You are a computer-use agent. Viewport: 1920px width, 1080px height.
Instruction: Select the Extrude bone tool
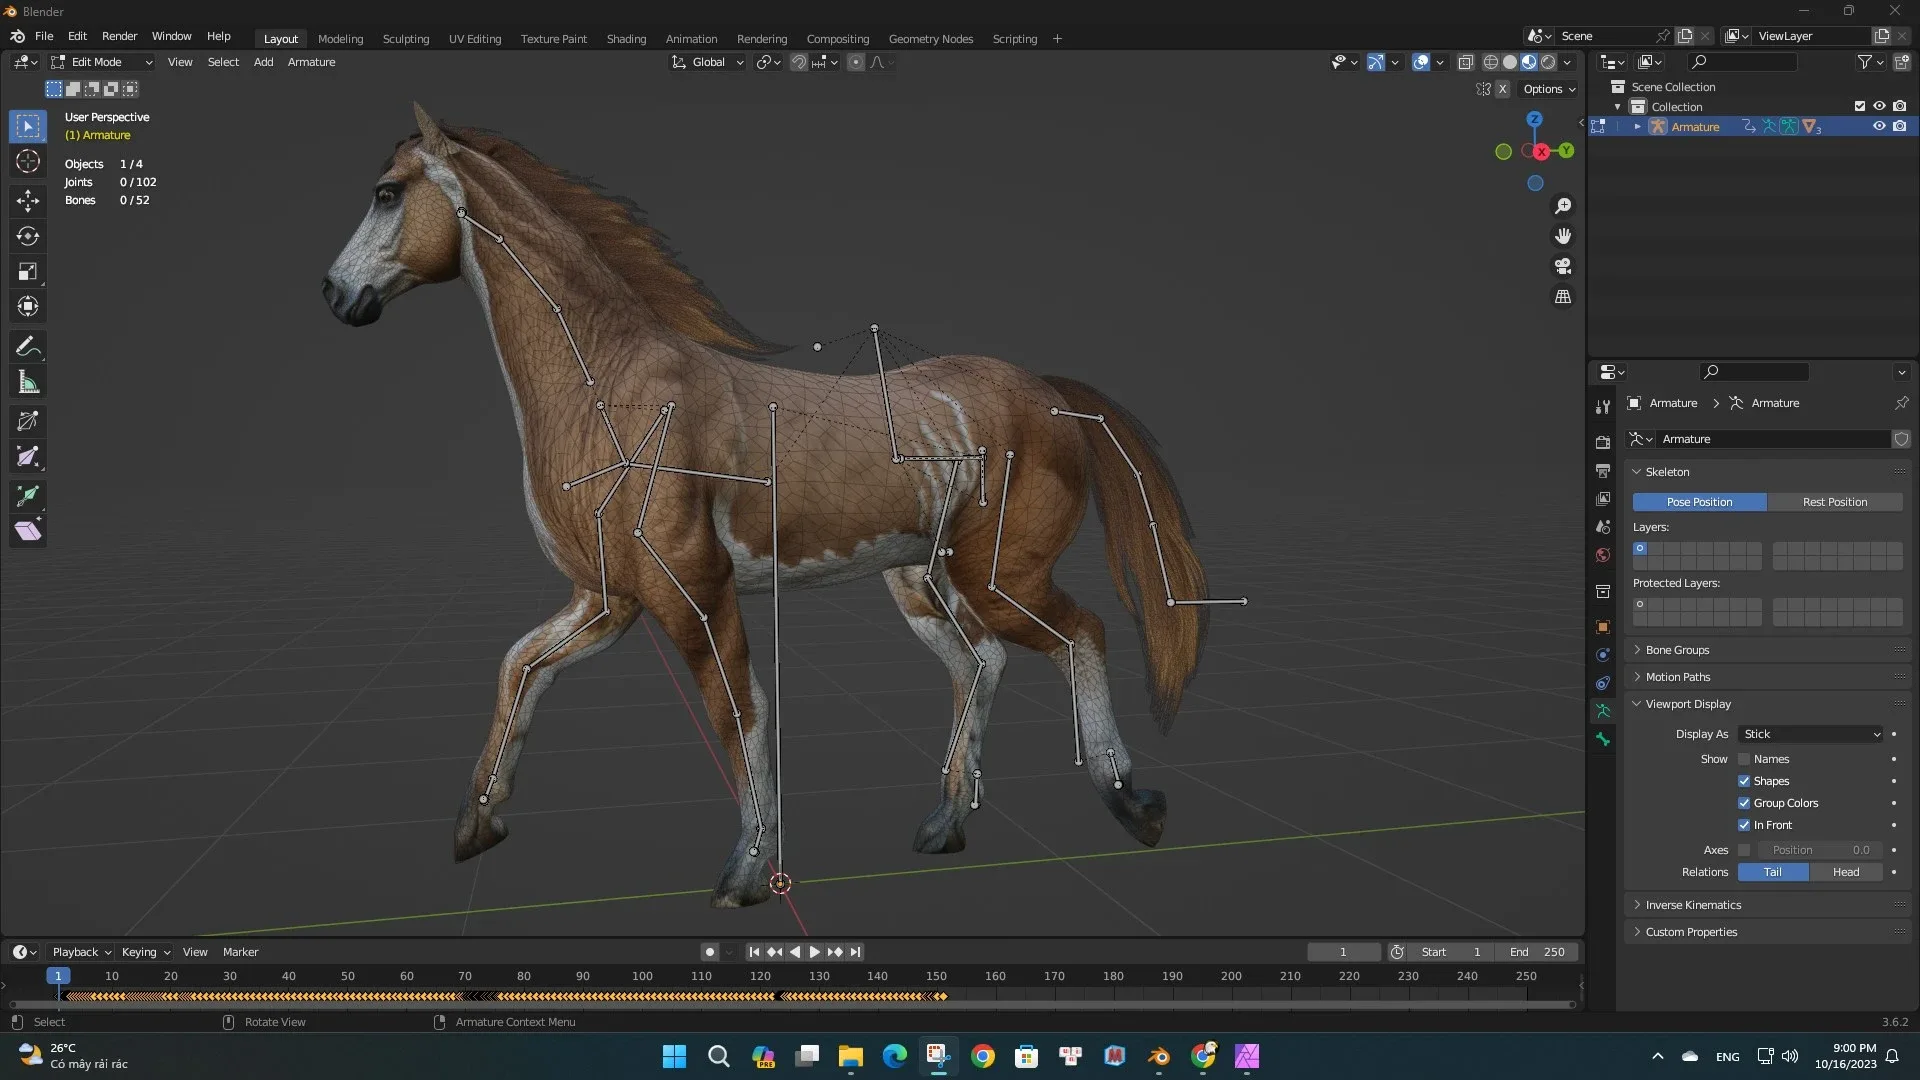point(28,495)
